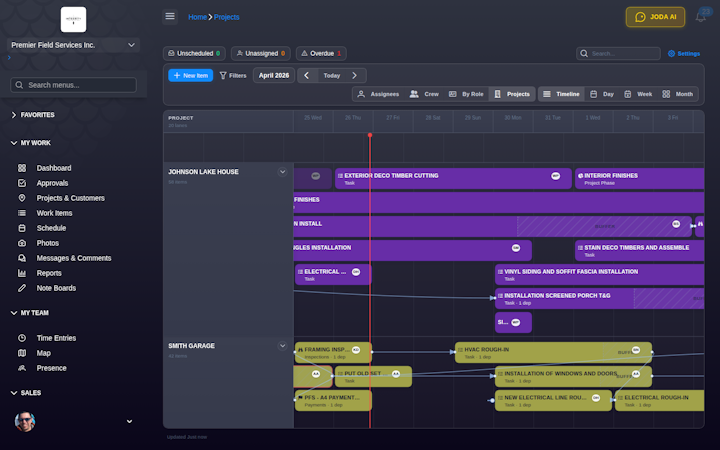Open the Schedule page
720x450 pixels.
51,228
